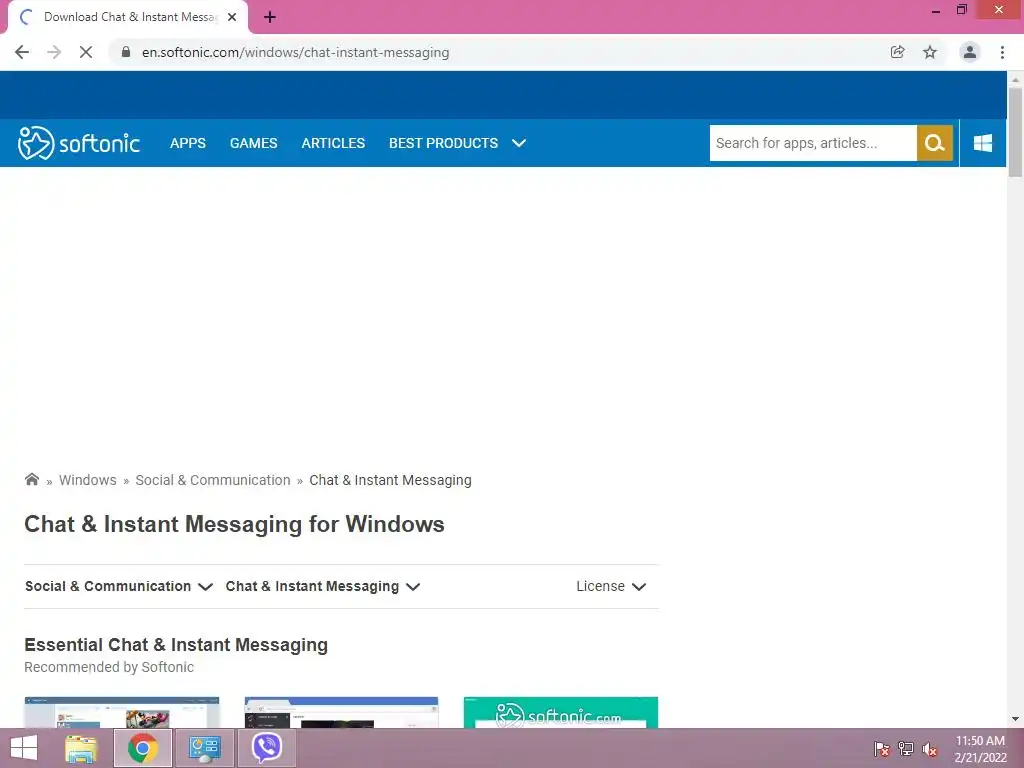Open the APPS menu item
Viewport: 1024px width, 768px height.
188,143
